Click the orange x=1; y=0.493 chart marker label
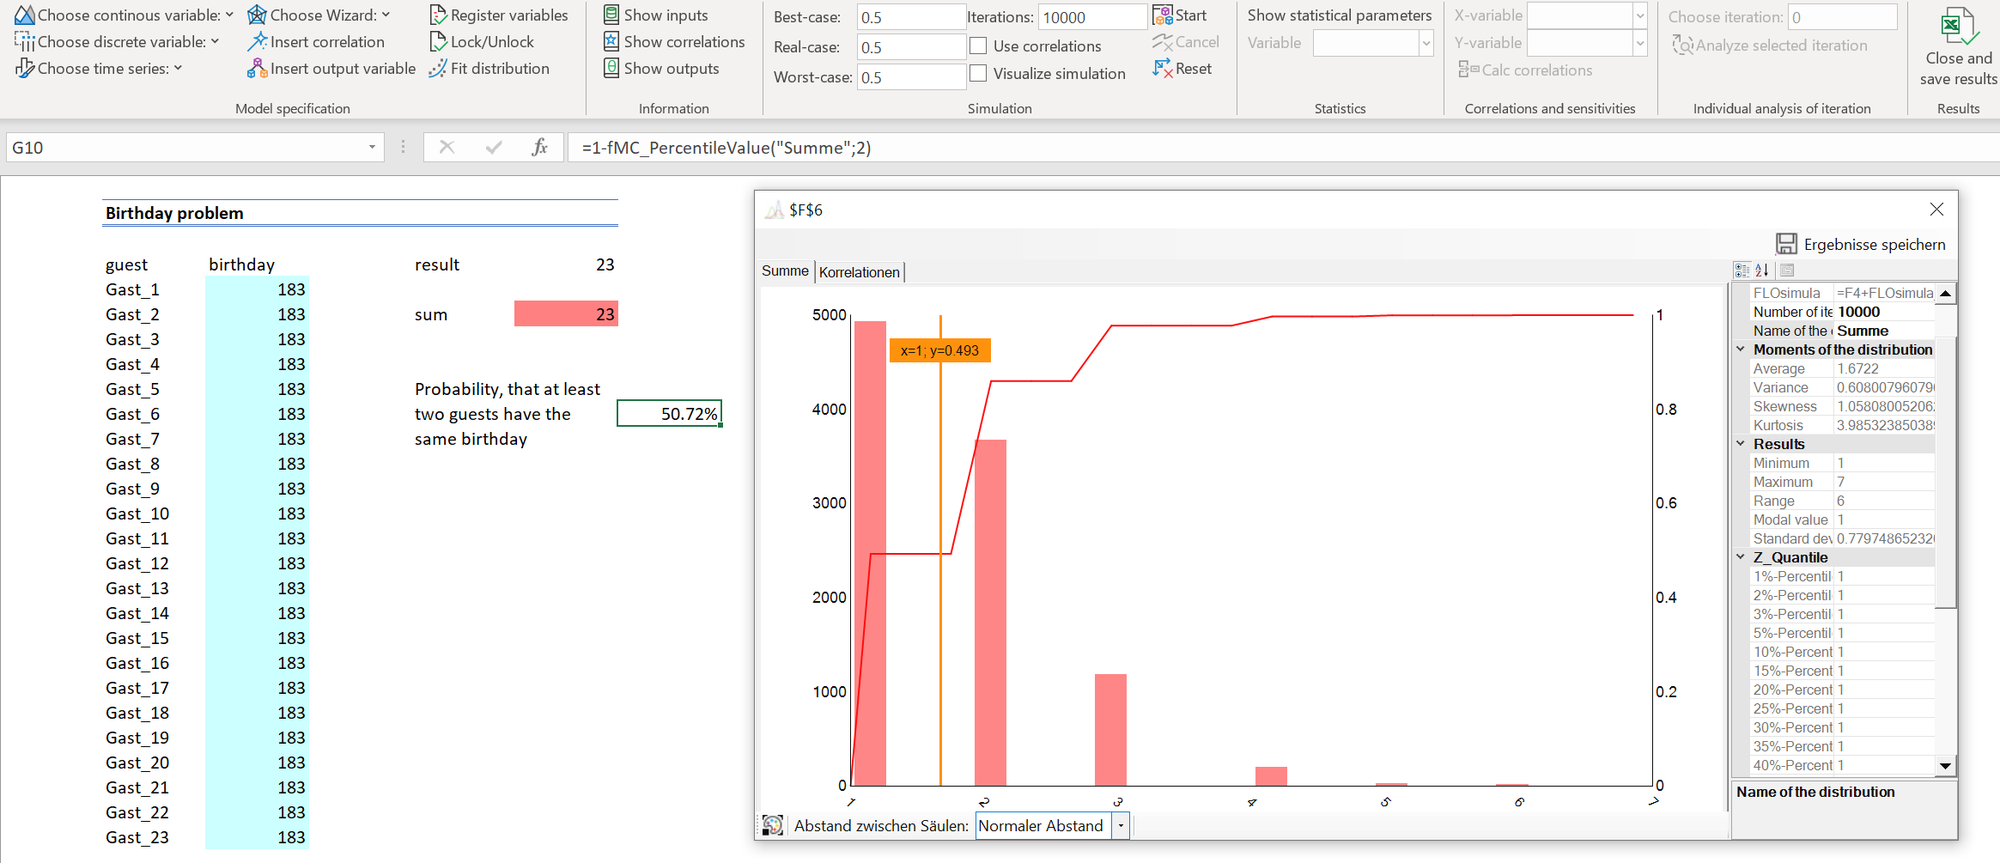The image size is (2000, 863). 940,350
